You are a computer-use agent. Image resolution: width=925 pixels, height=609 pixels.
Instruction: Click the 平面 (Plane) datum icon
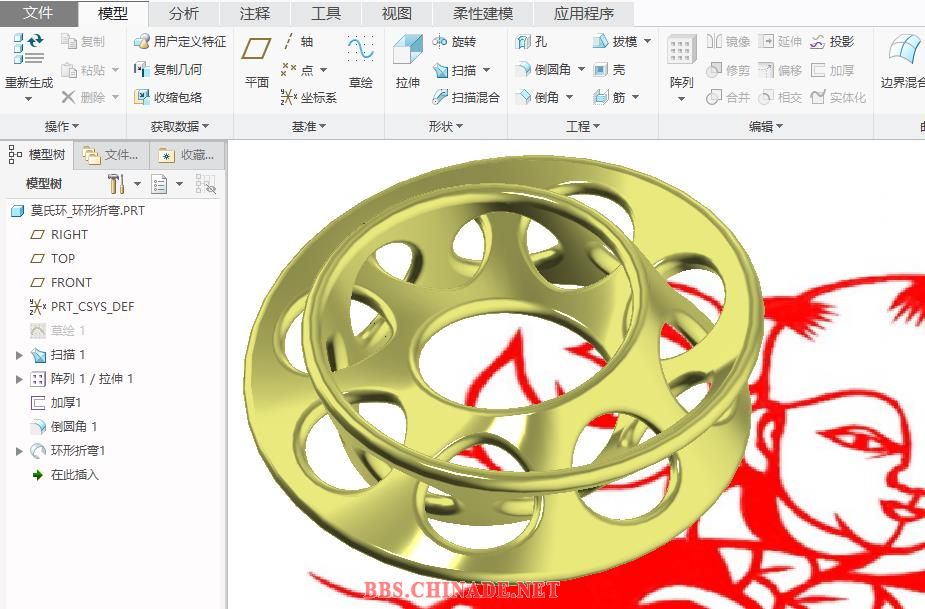pos(257,52)
